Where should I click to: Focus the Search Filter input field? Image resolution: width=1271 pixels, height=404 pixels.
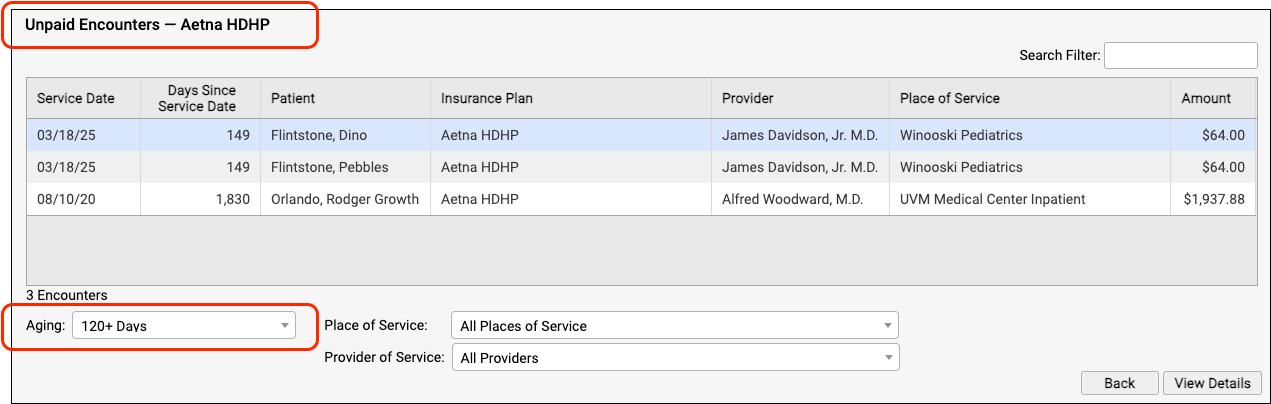pos(1181,55)
